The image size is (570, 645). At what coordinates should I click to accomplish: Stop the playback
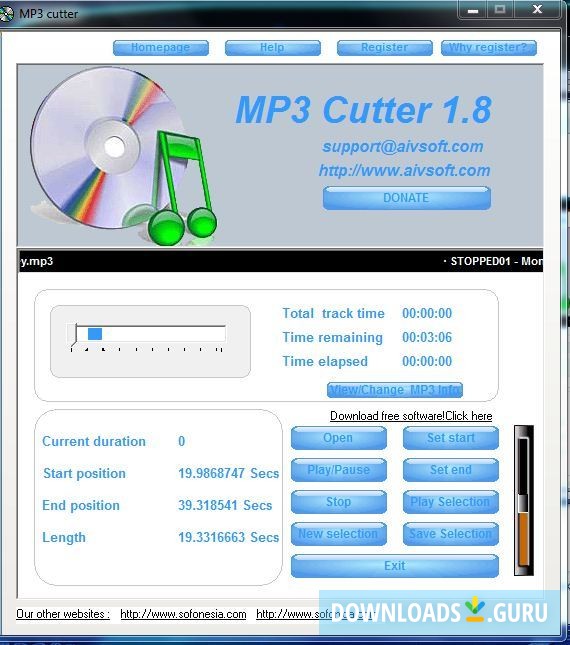tap(338, 502)
